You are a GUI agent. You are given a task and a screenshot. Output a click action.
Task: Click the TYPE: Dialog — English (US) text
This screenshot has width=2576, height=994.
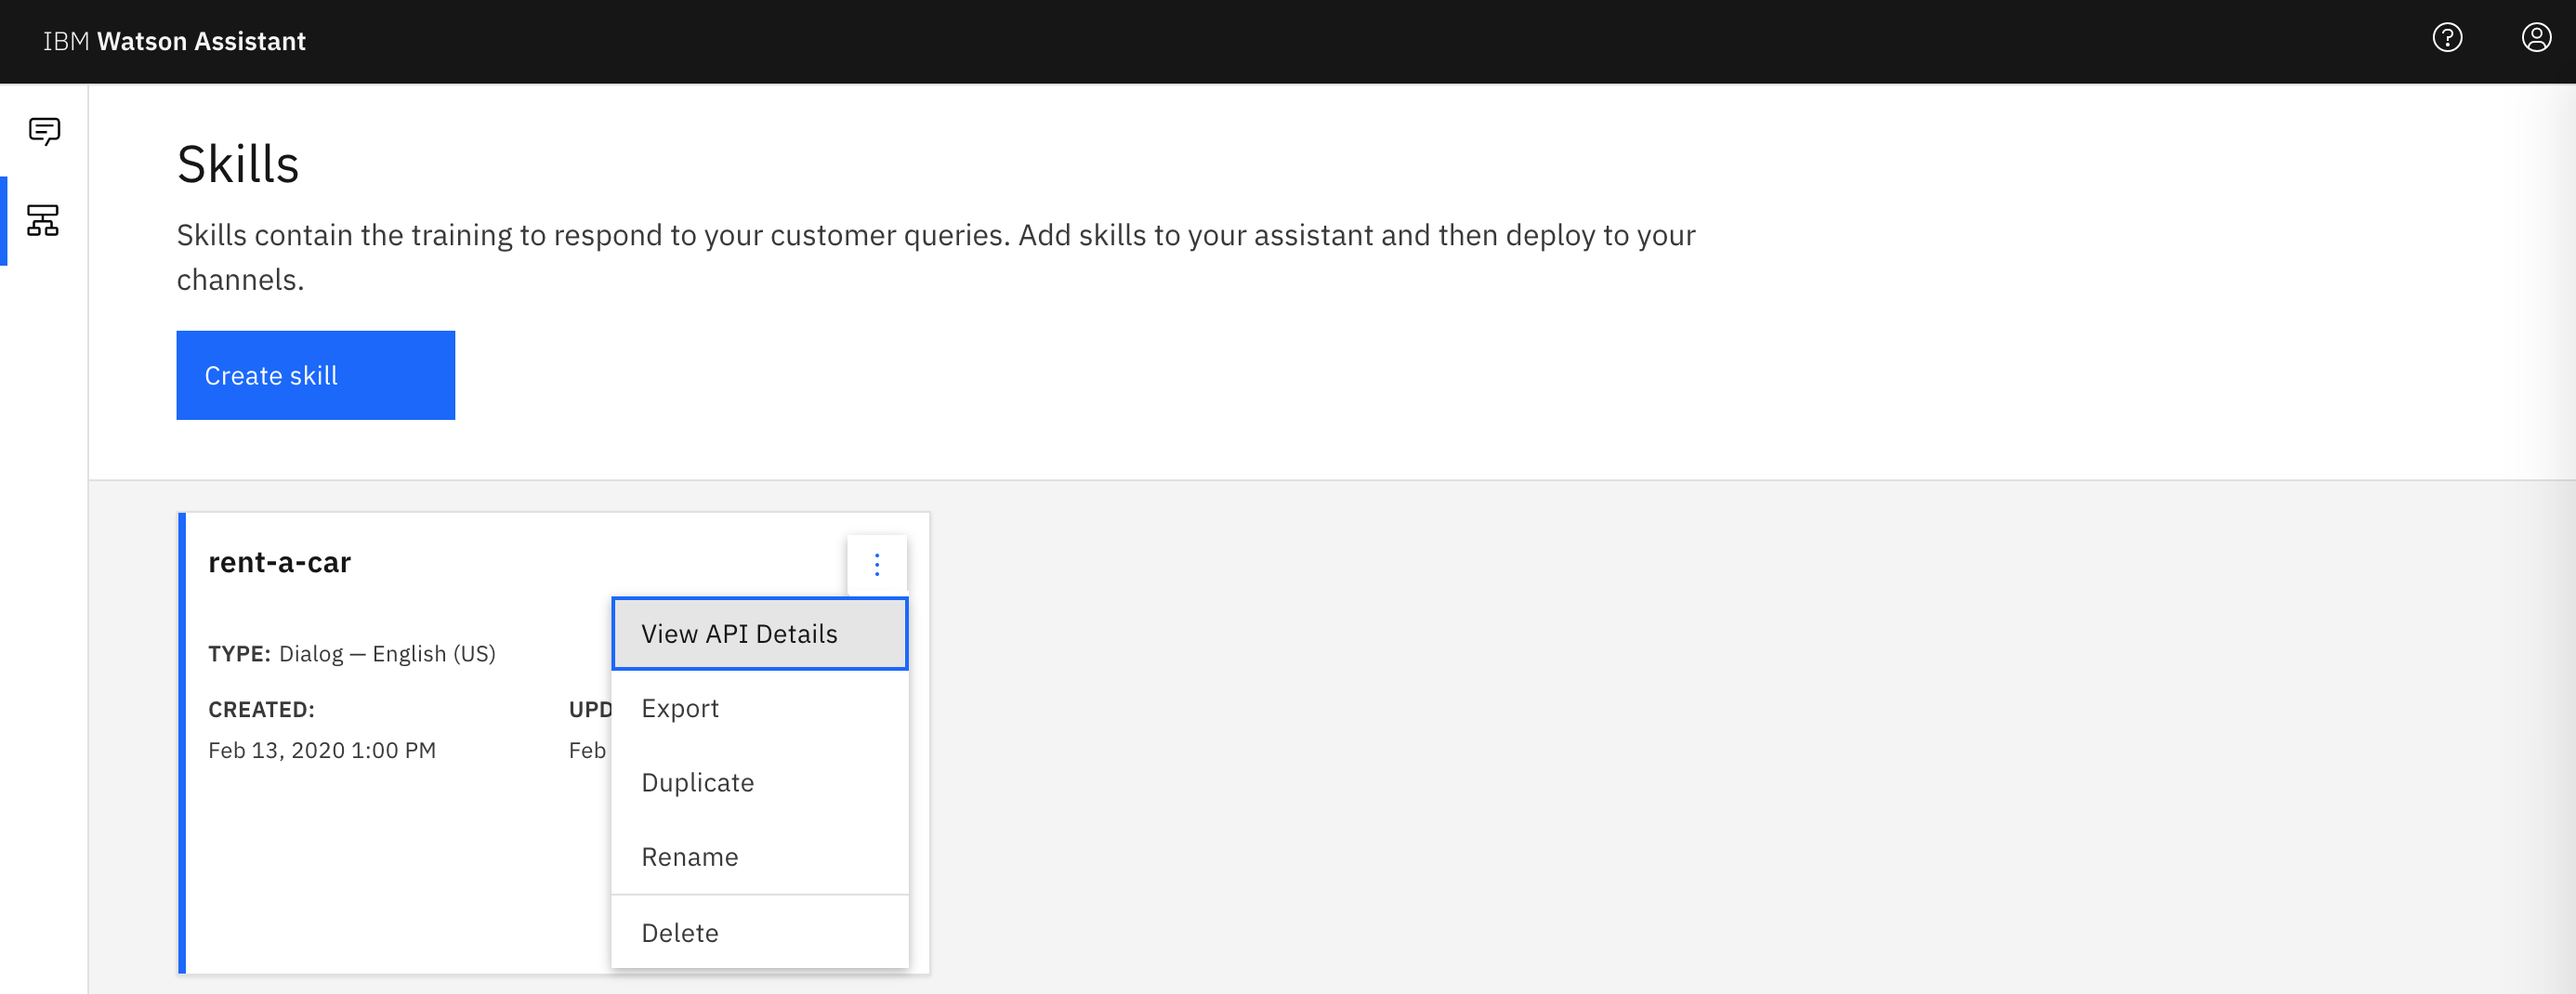(x=352, y=654)
